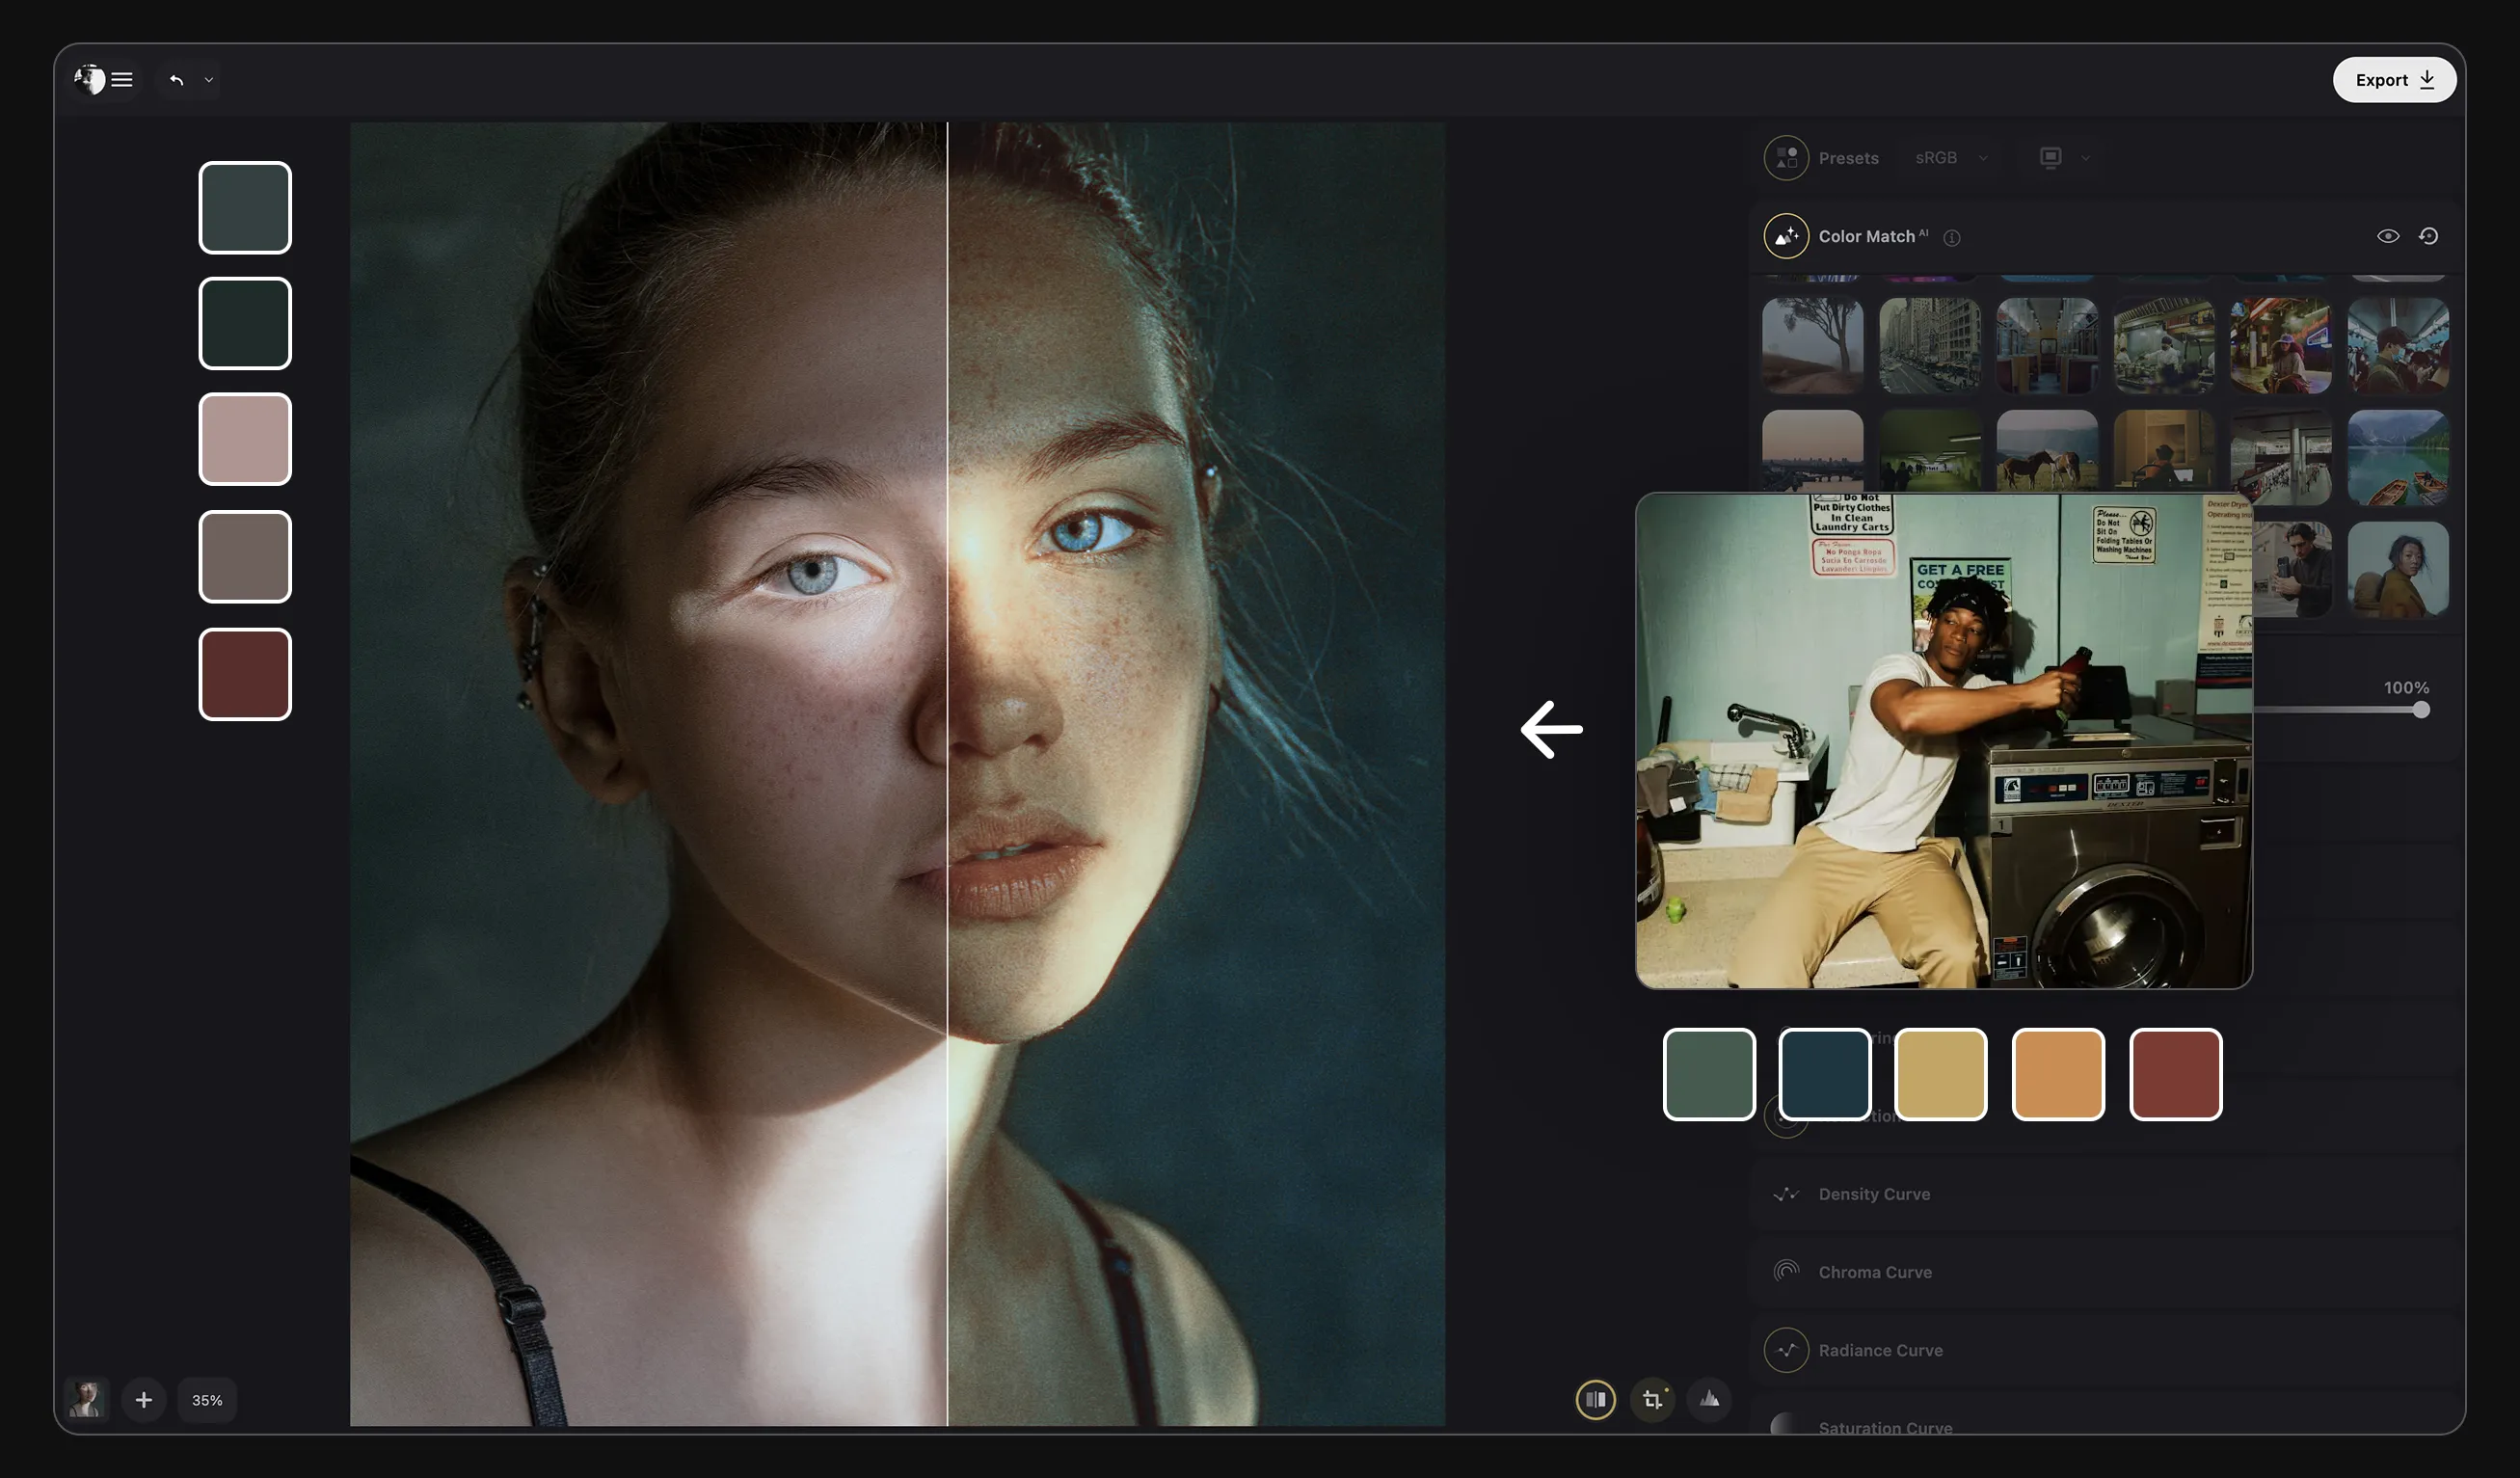
Task: Open Color Match info tooltip icon
Action: (1951, 238)
